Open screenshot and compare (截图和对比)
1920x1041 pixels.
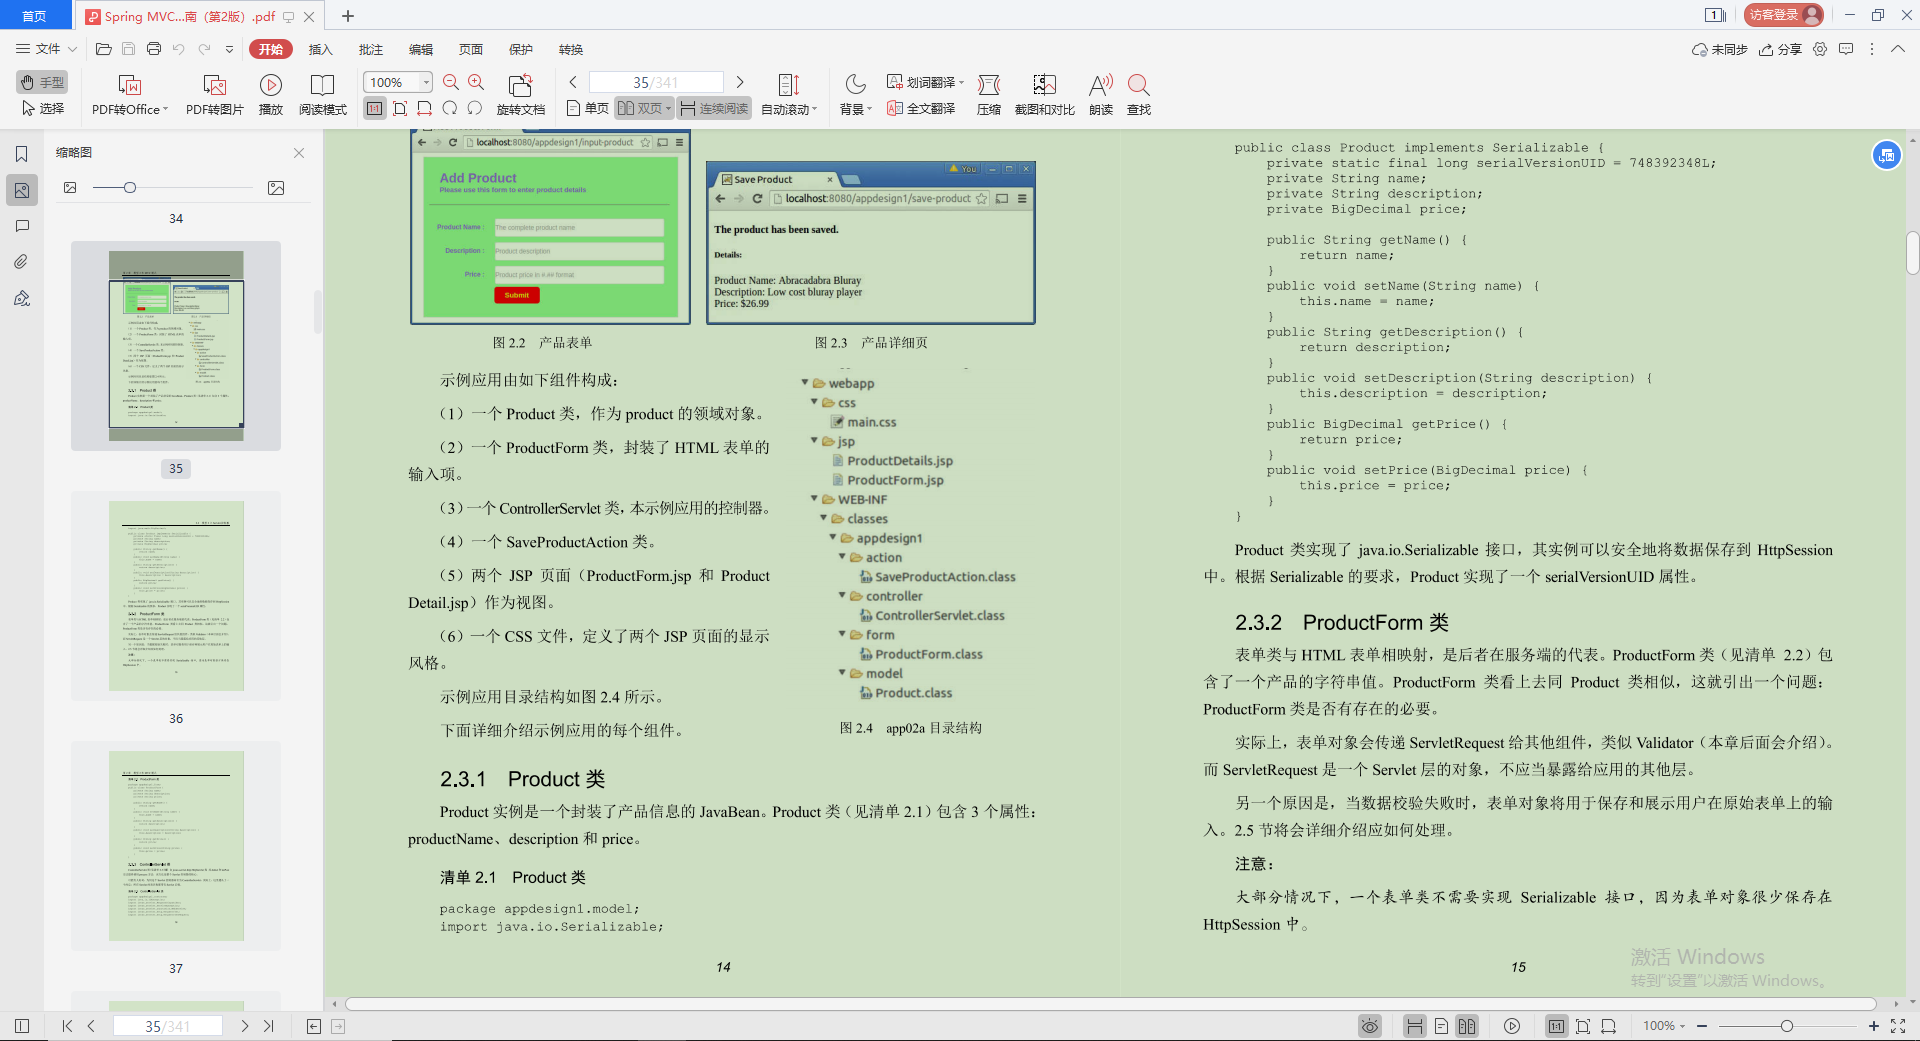(1044, 95)
